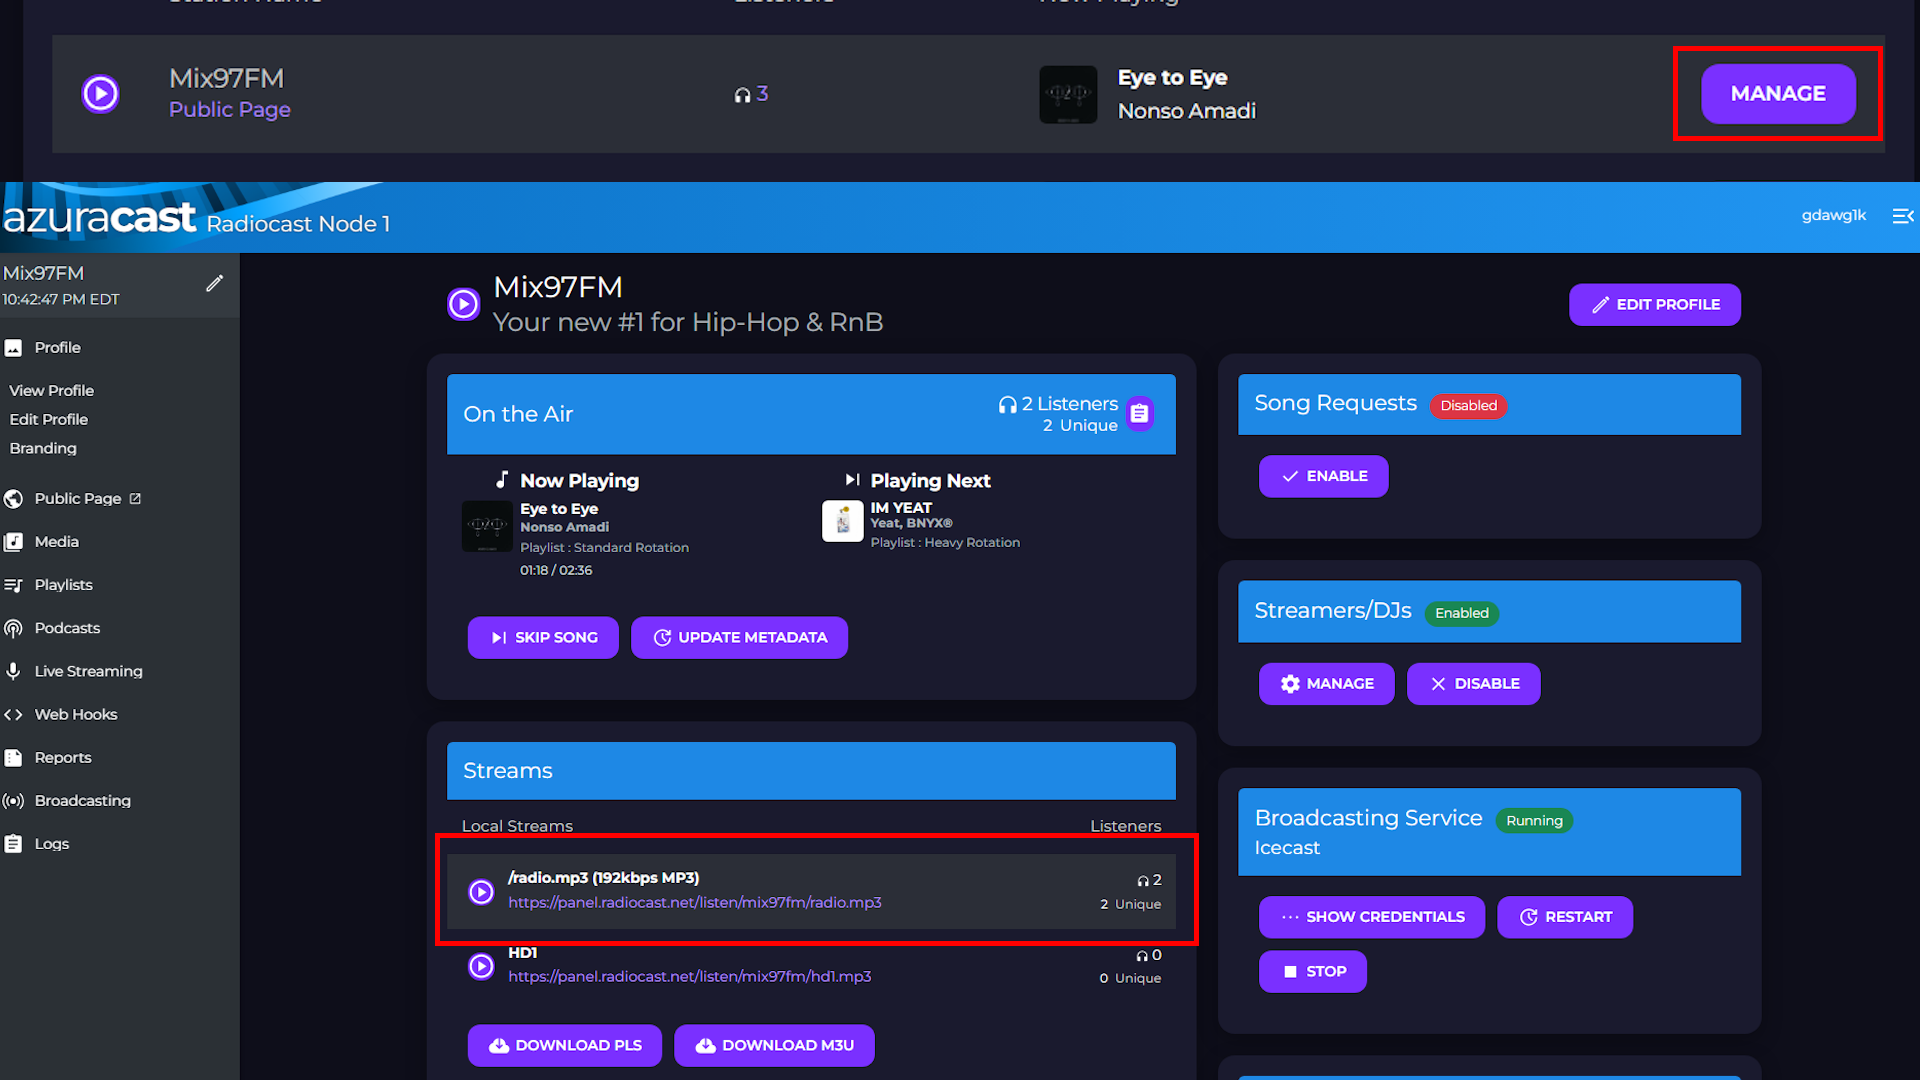Click the Profile image icon in the sidebar
This screenshot has height=1080, width=1920.
click(x=13, y=348)
